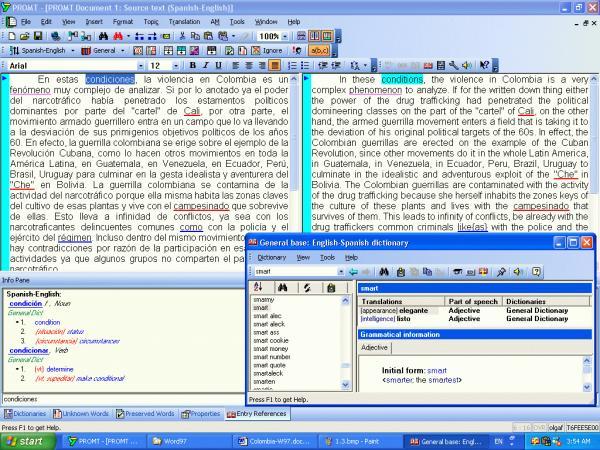This screenshot has height=450, width=600.
Task: Expand the font size 12 dropdown
Action: tap(176, 66)
